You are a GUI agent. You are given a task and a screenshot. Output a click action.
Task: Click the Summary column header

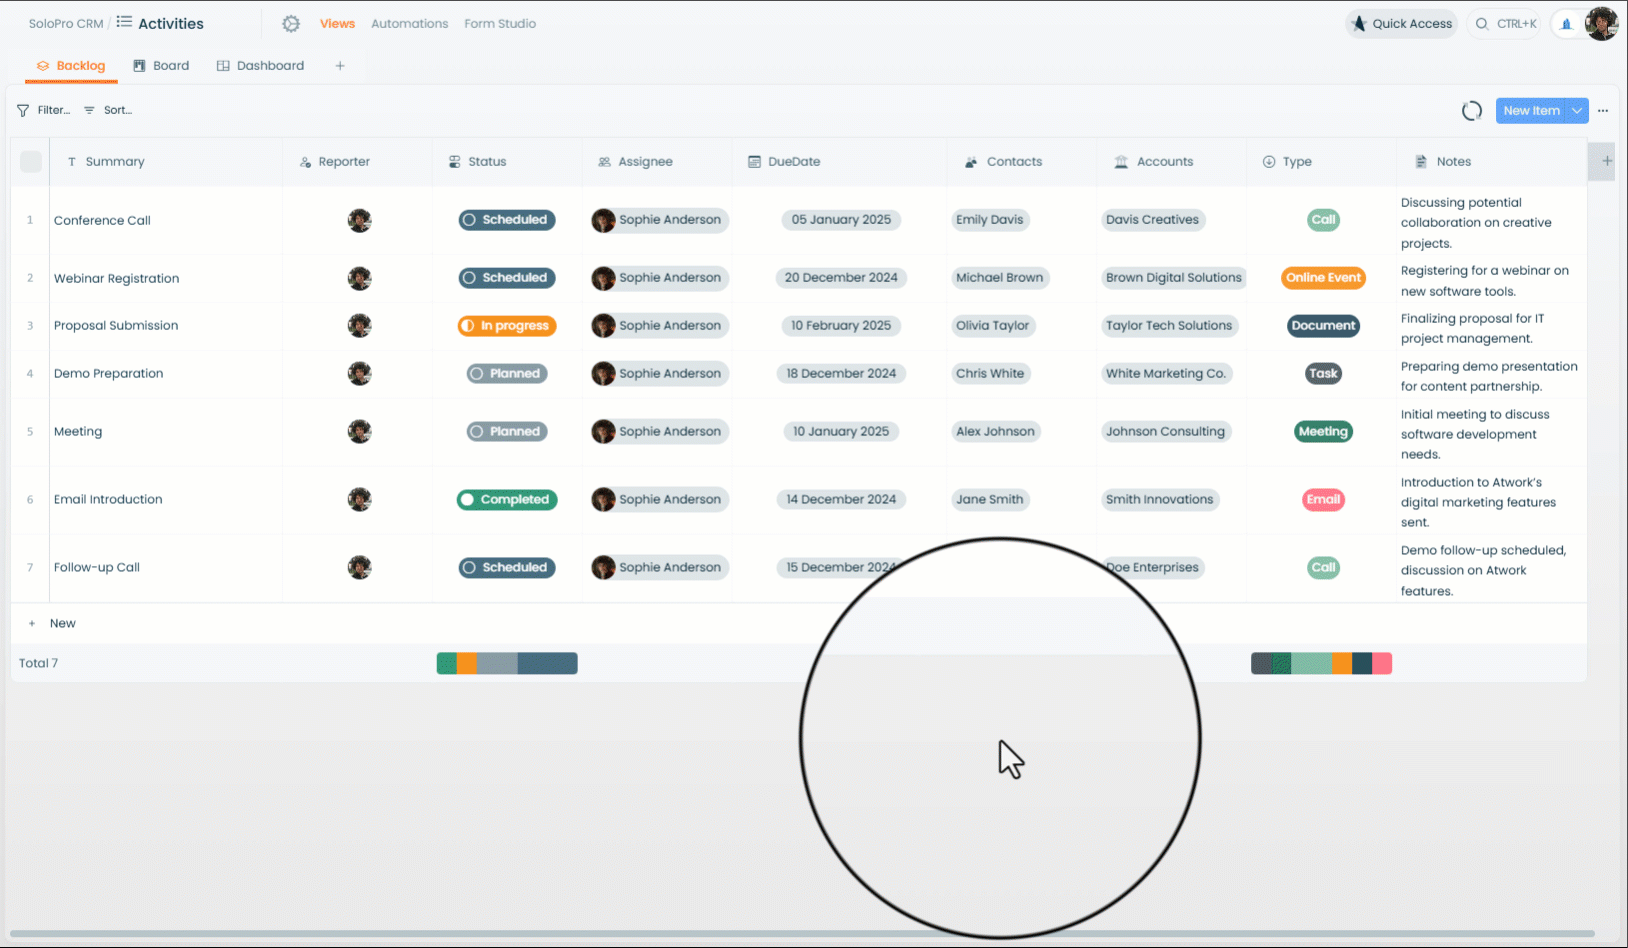pyautogui.click(x=166, y=162)
